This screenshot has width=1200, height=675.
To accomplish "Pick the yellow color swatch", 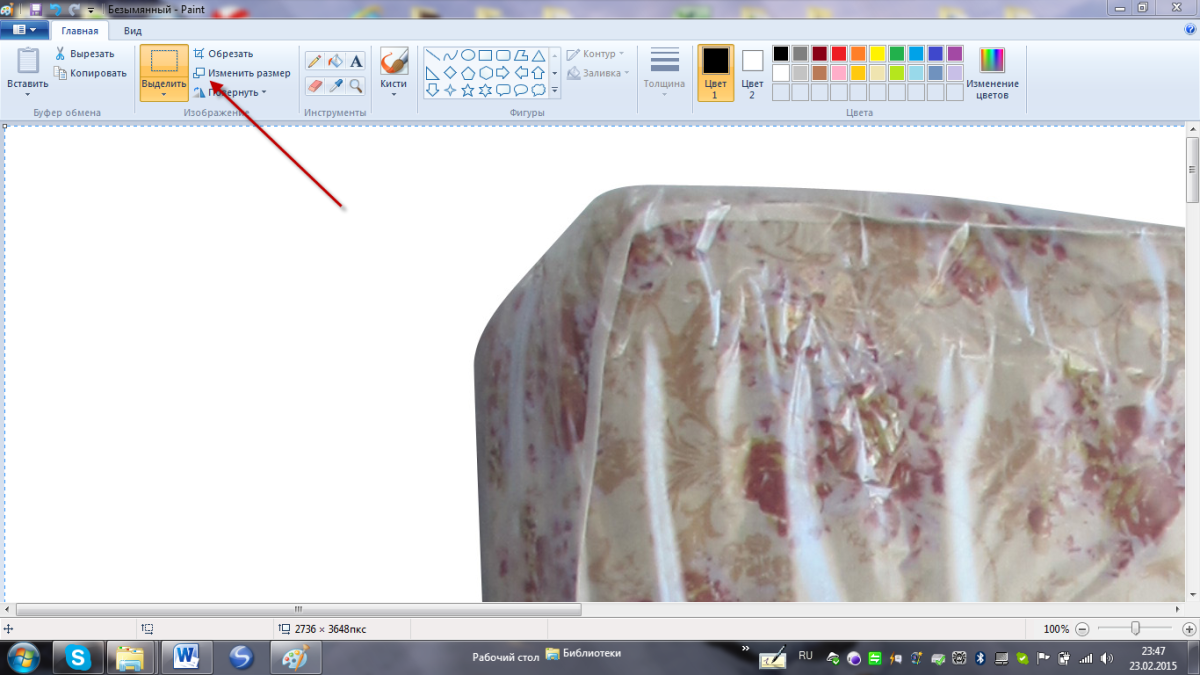I will pos(877,54).
